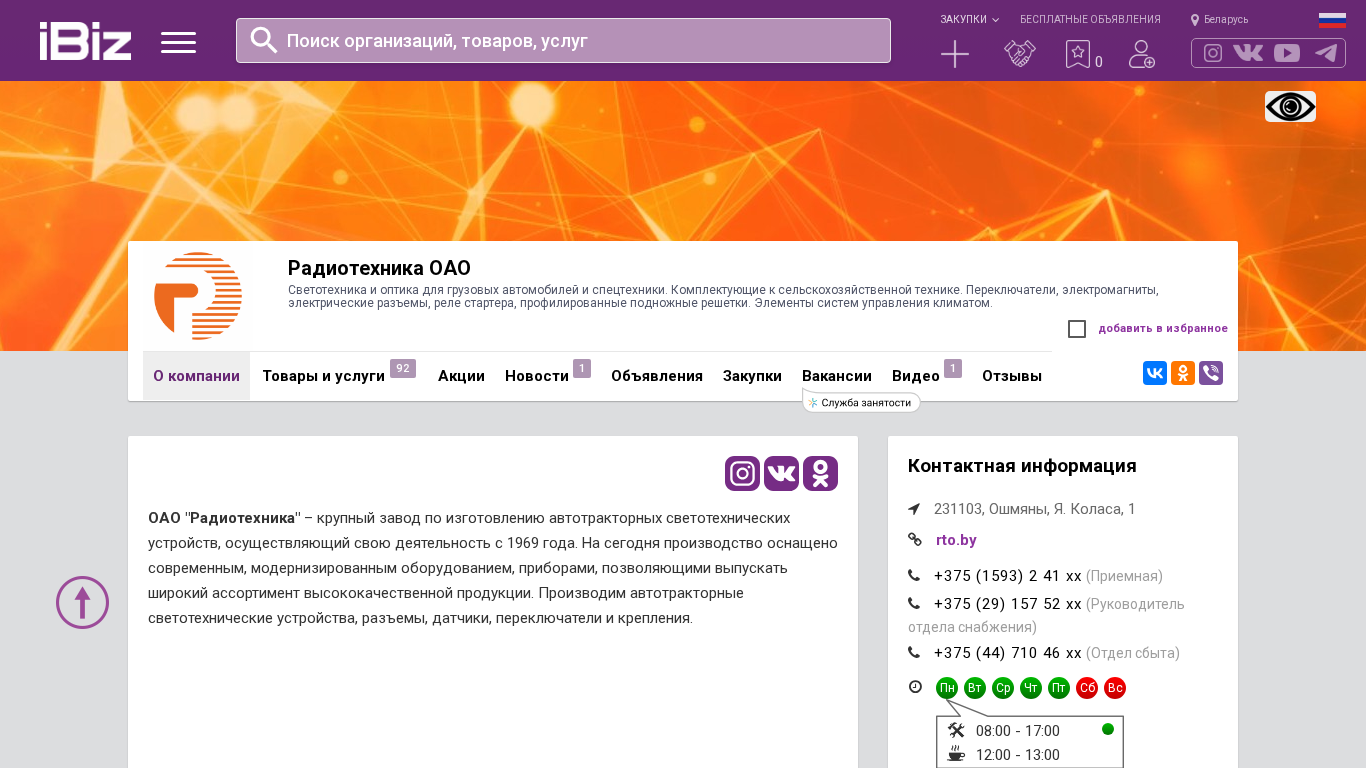Open the О компании tab
Viewport: 1366px width, 768px height.
coord(196,376)
